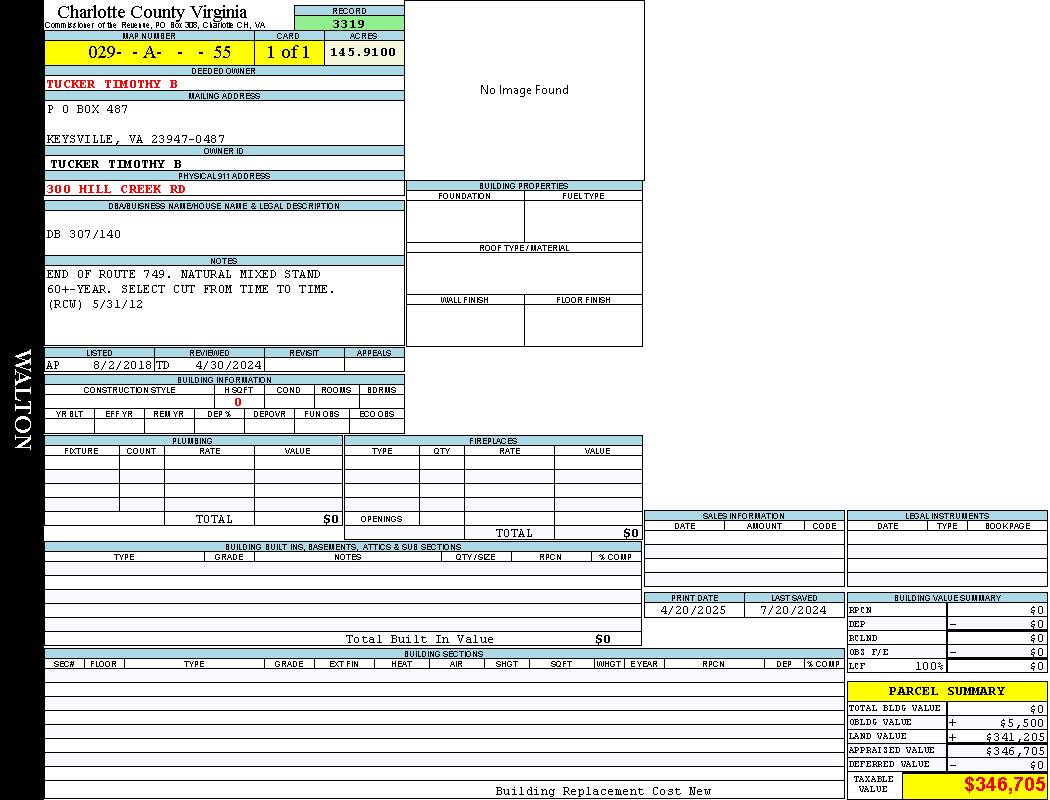Select deeded owner name TUCKER TIMOTHY B
Viewport: 1050px width, 800px height.
point(112,84)
